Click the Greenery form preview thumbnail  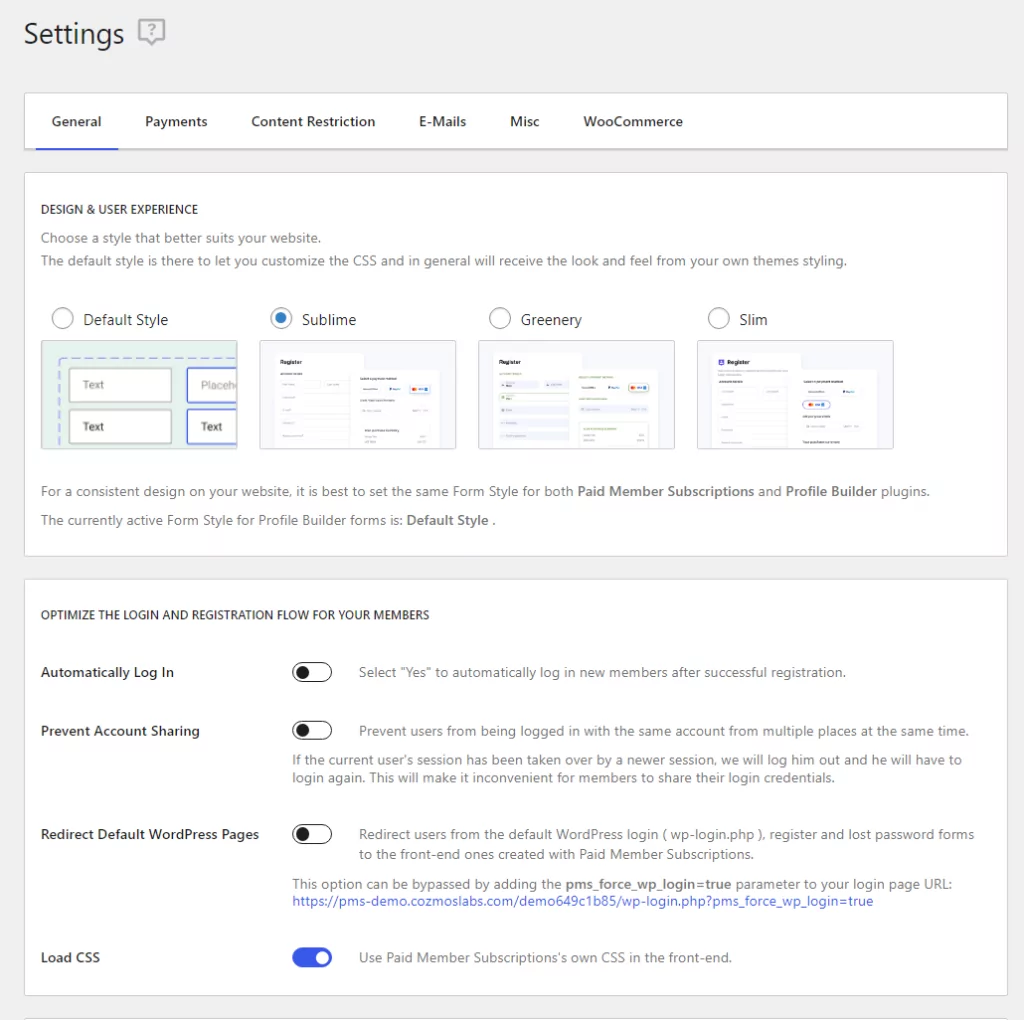pyautogui.click(x=577, y=394)
